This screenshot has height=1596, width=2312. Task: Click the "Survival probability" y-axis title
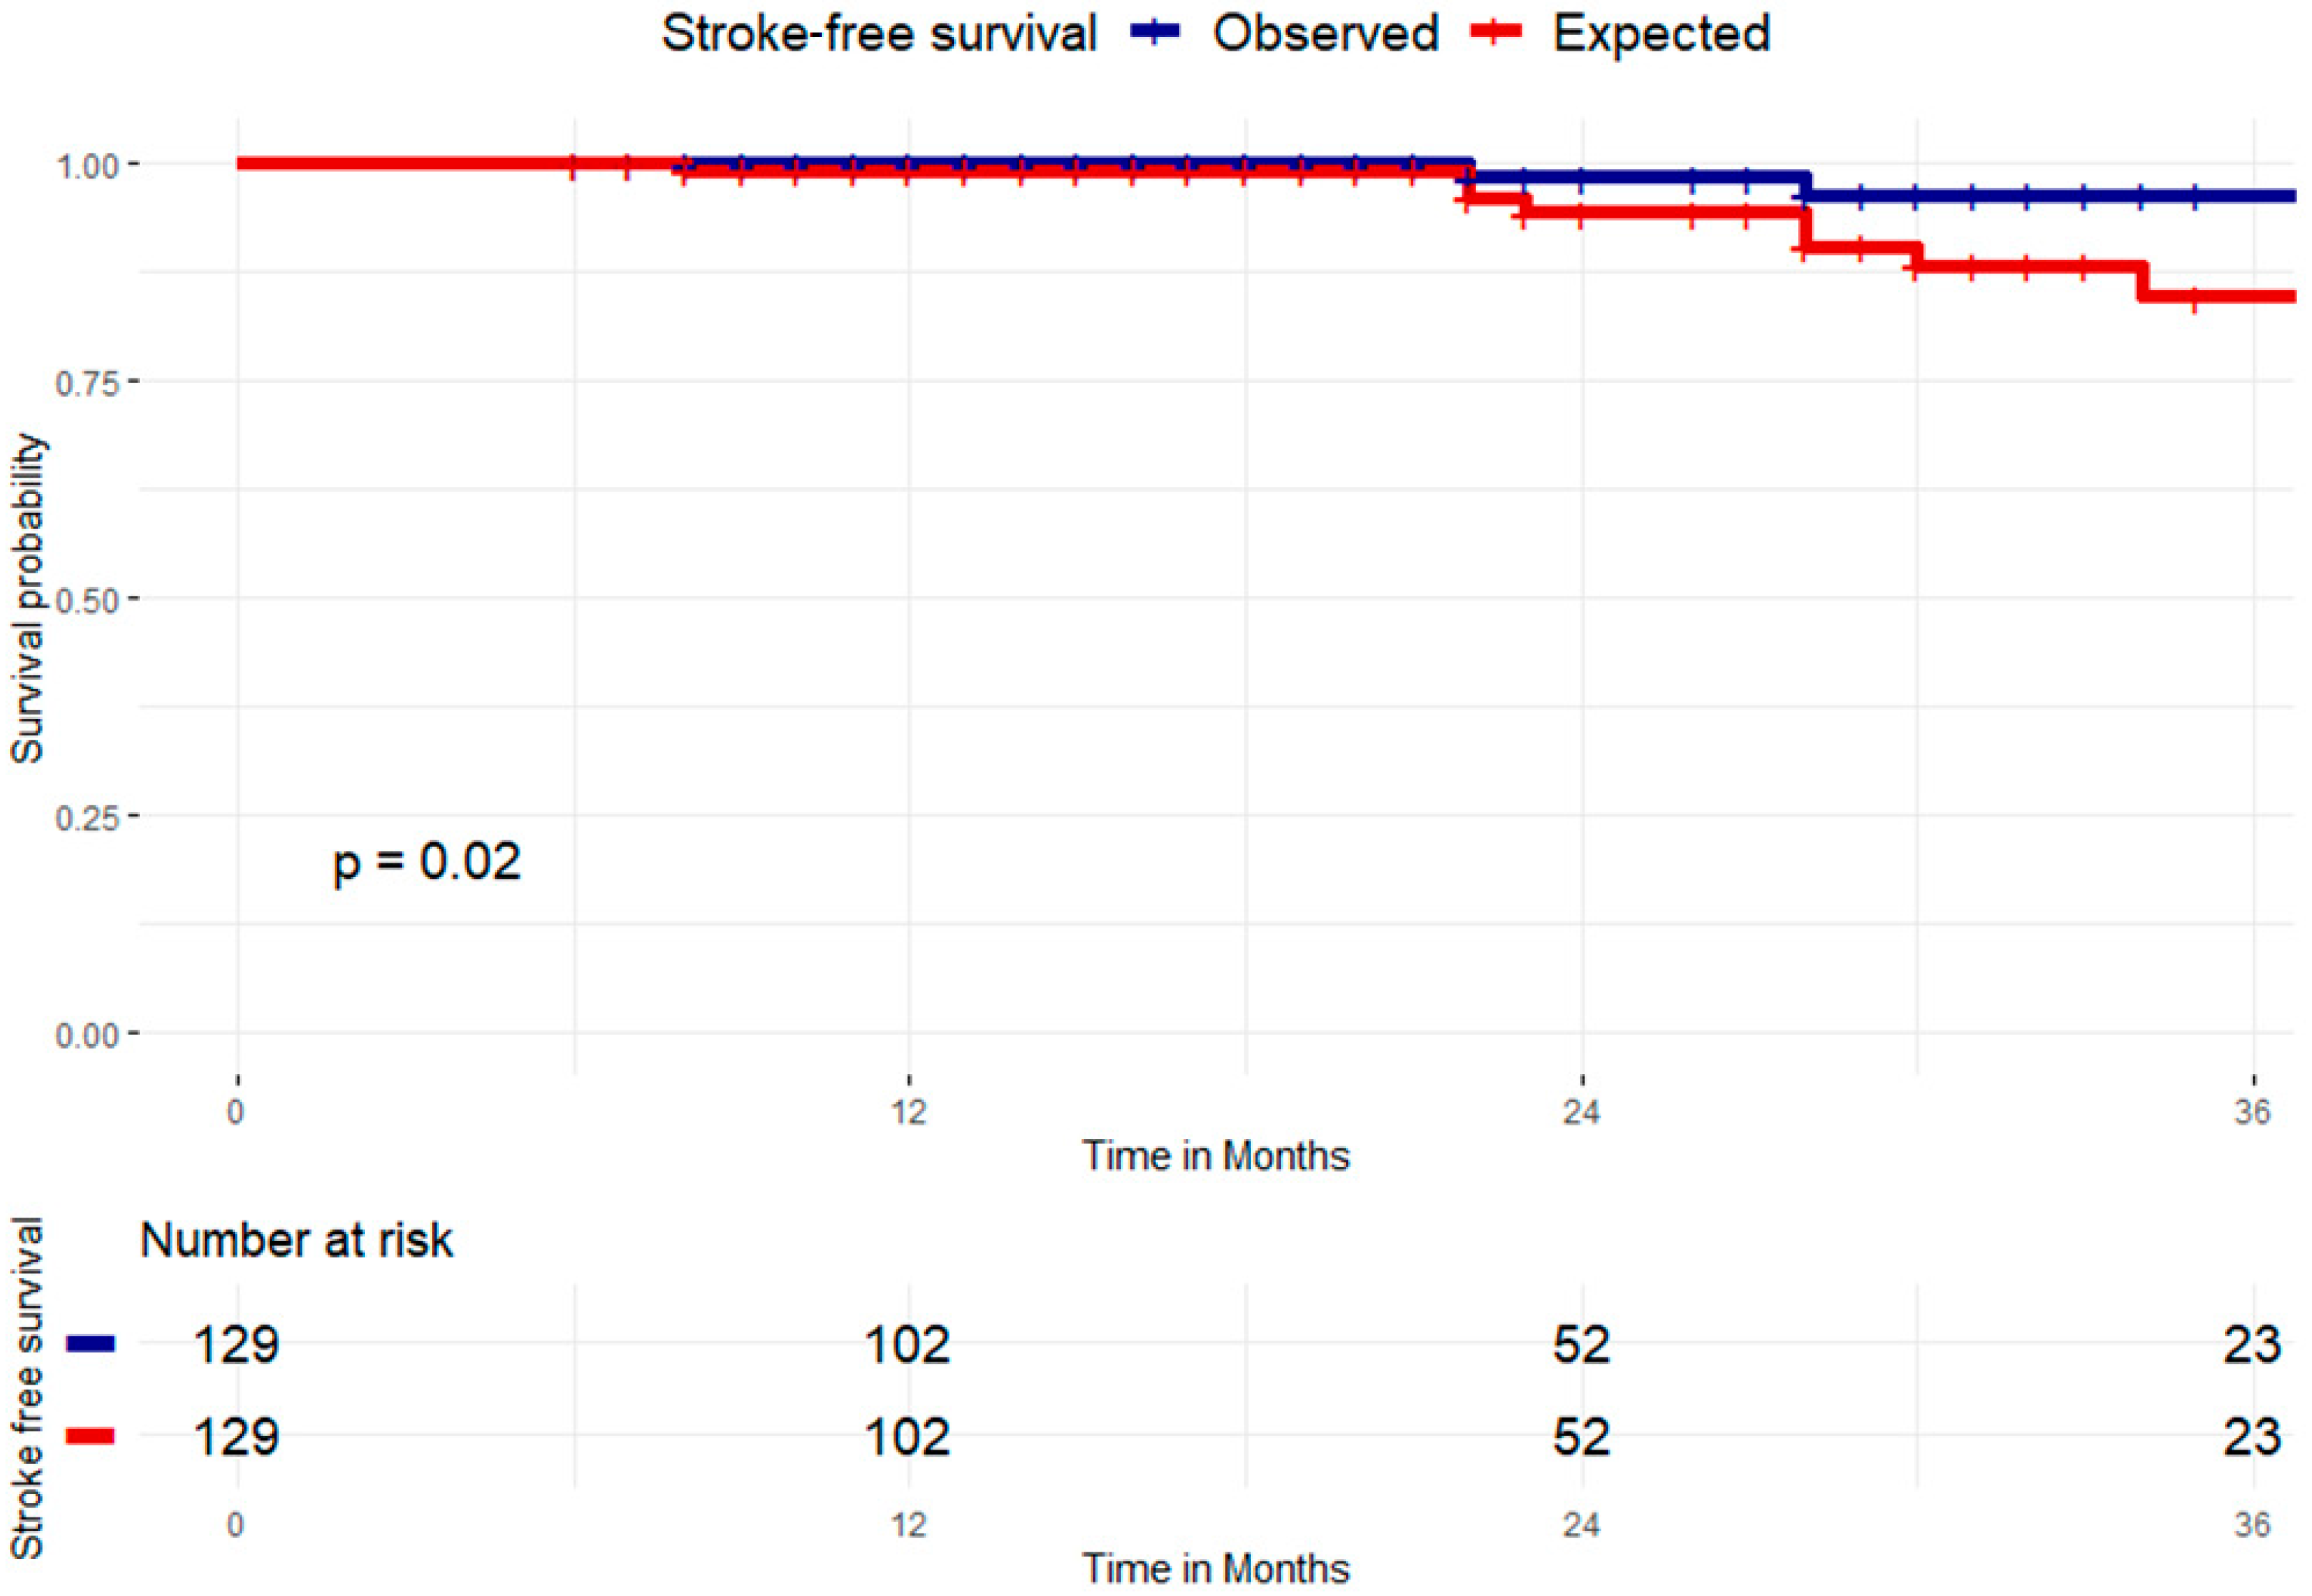[x=27, y=599]
